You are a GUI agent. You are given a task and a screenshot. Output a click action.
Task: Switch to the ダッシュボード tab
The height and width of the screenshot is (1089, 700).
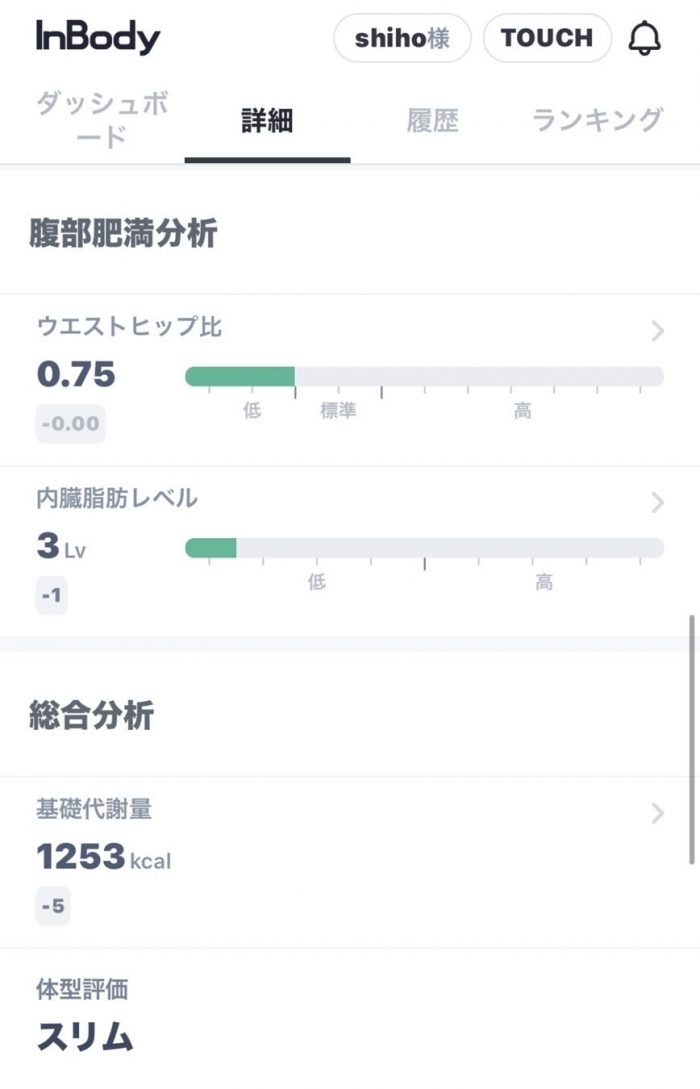101,120
